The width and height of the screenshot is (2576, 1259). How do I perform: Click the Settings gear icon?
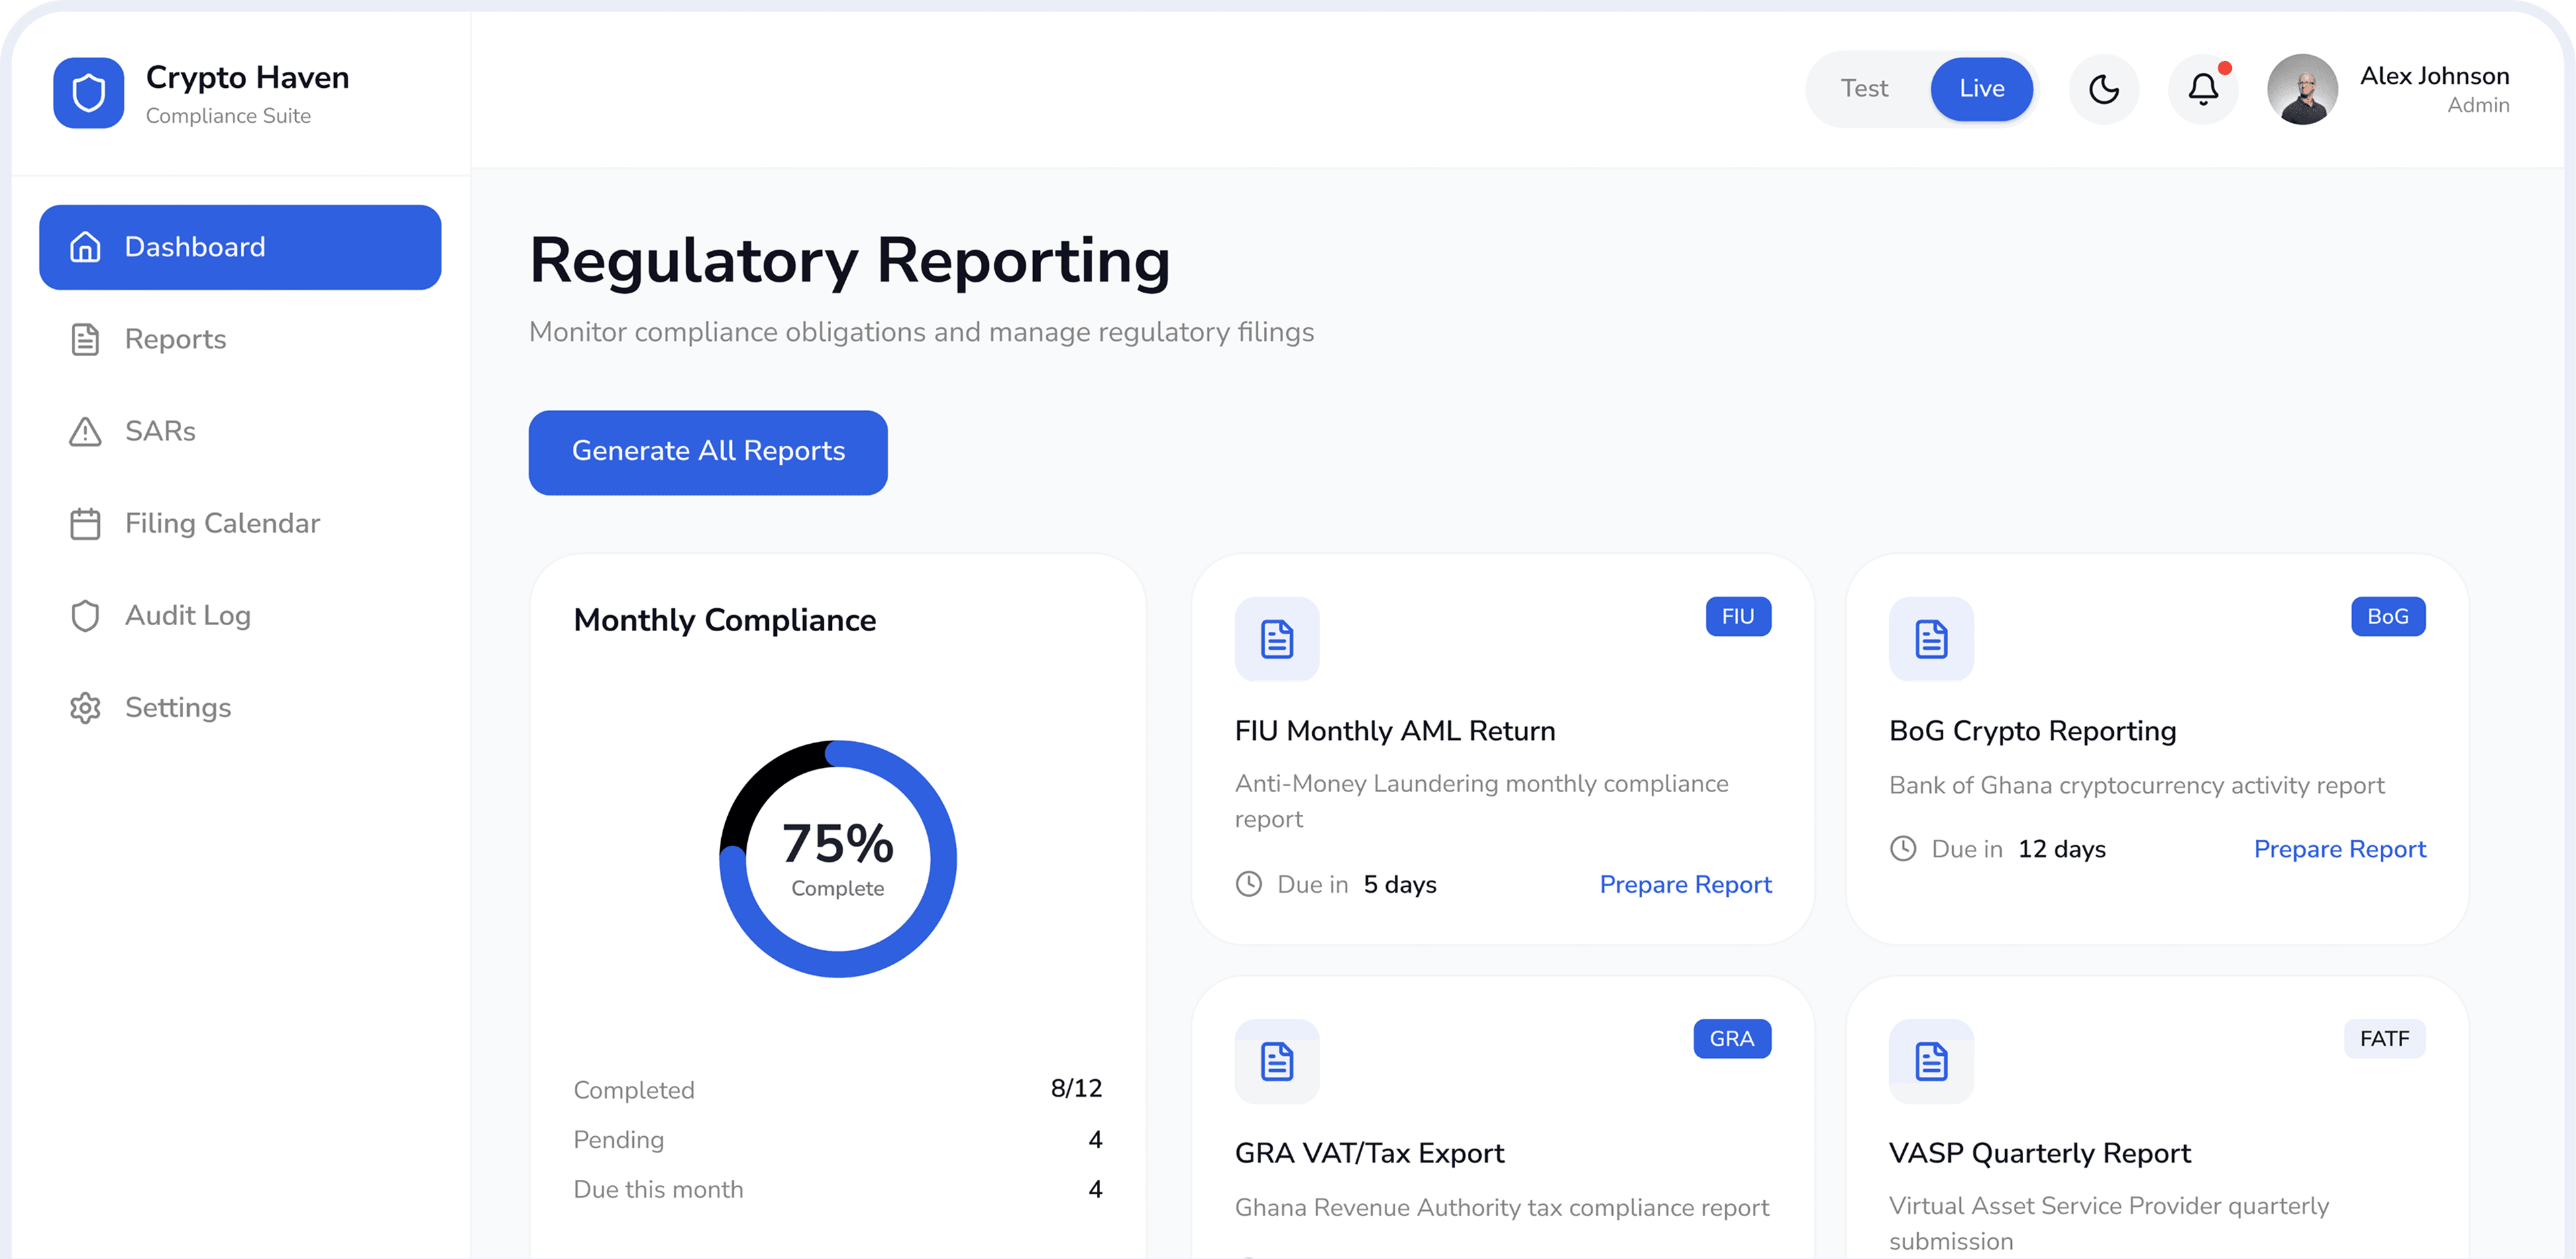point(85,707)
